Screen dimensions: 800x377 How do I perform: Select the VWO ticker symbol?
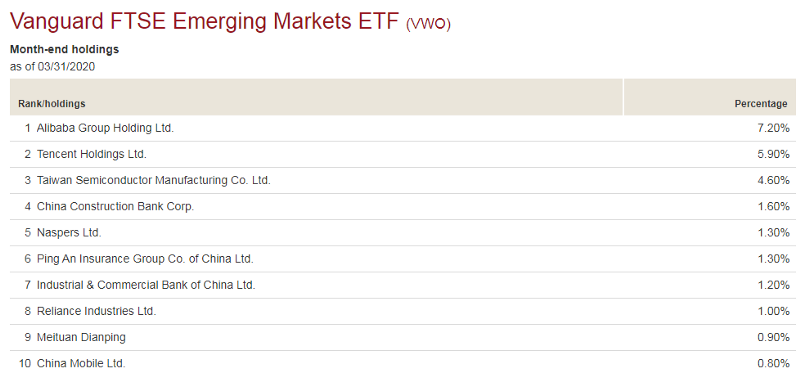[x=428, y=24]
